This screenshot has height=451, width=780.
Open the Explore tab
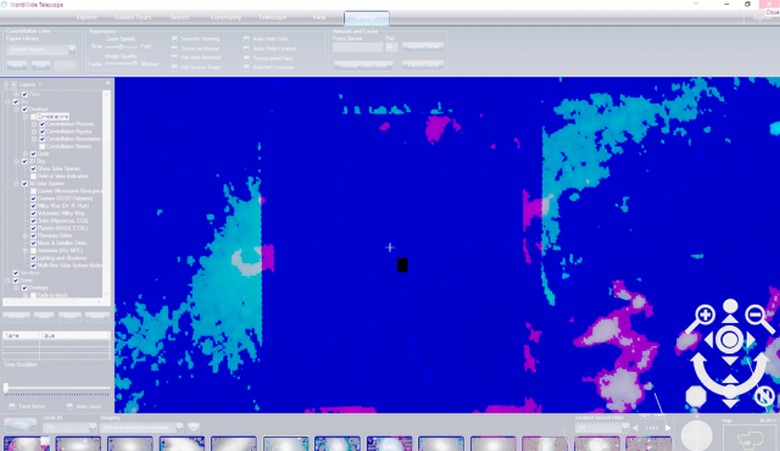coord(86,18)
